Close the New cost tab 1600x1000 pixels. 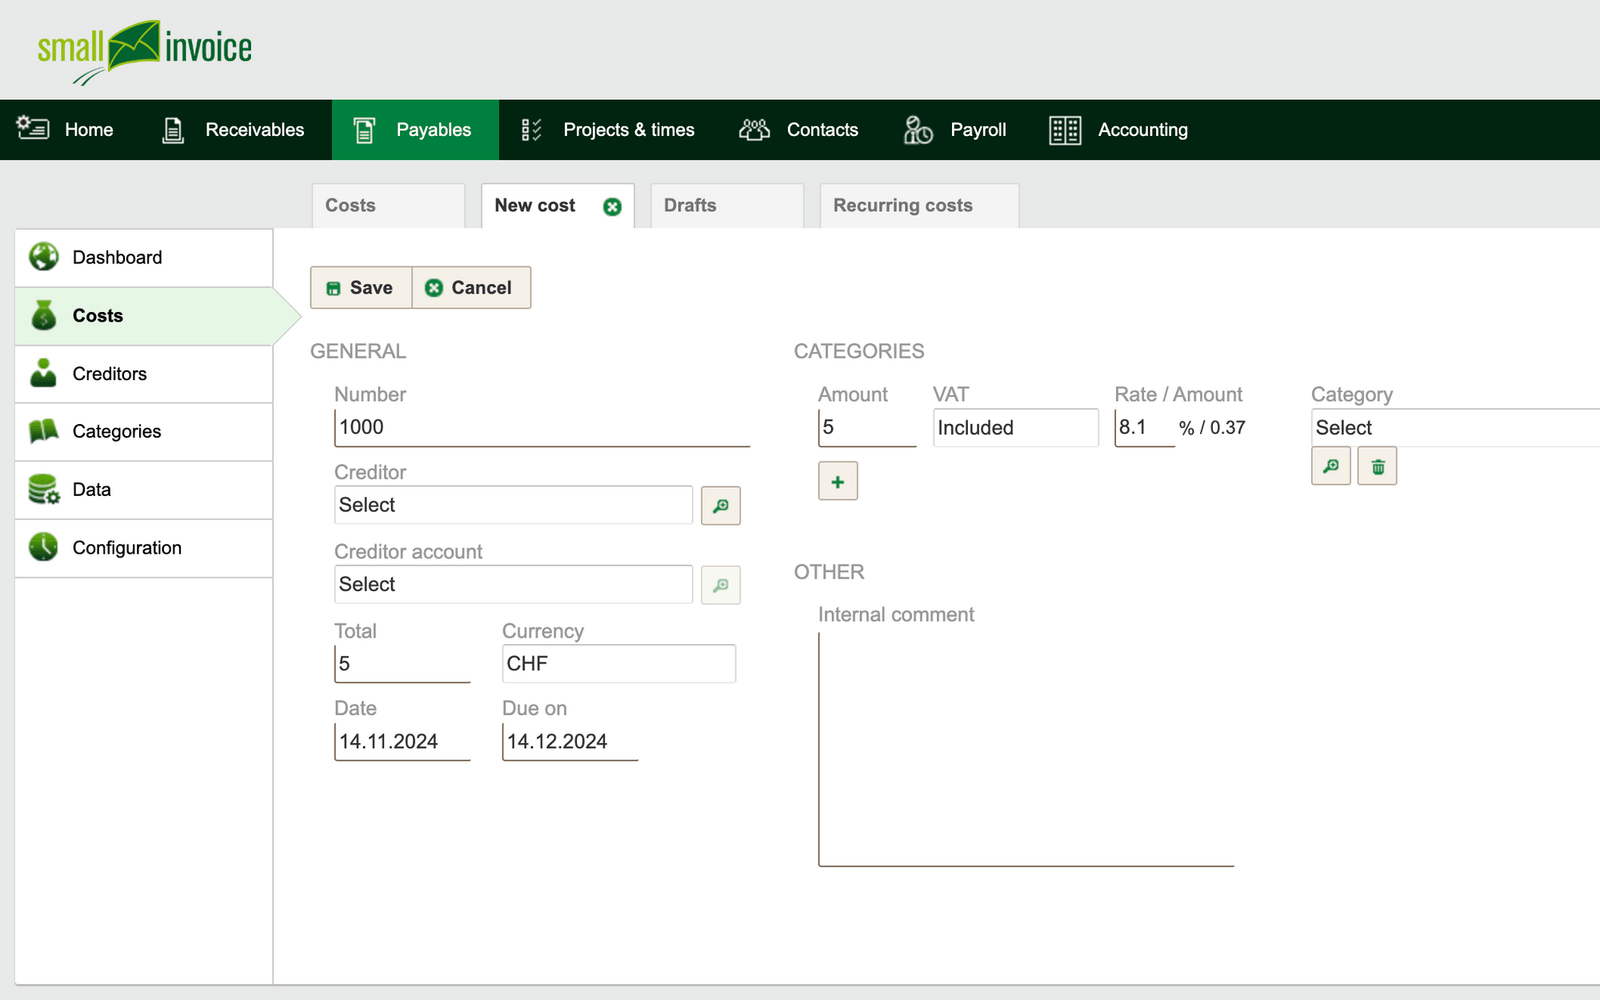click(x=612, y=207)
